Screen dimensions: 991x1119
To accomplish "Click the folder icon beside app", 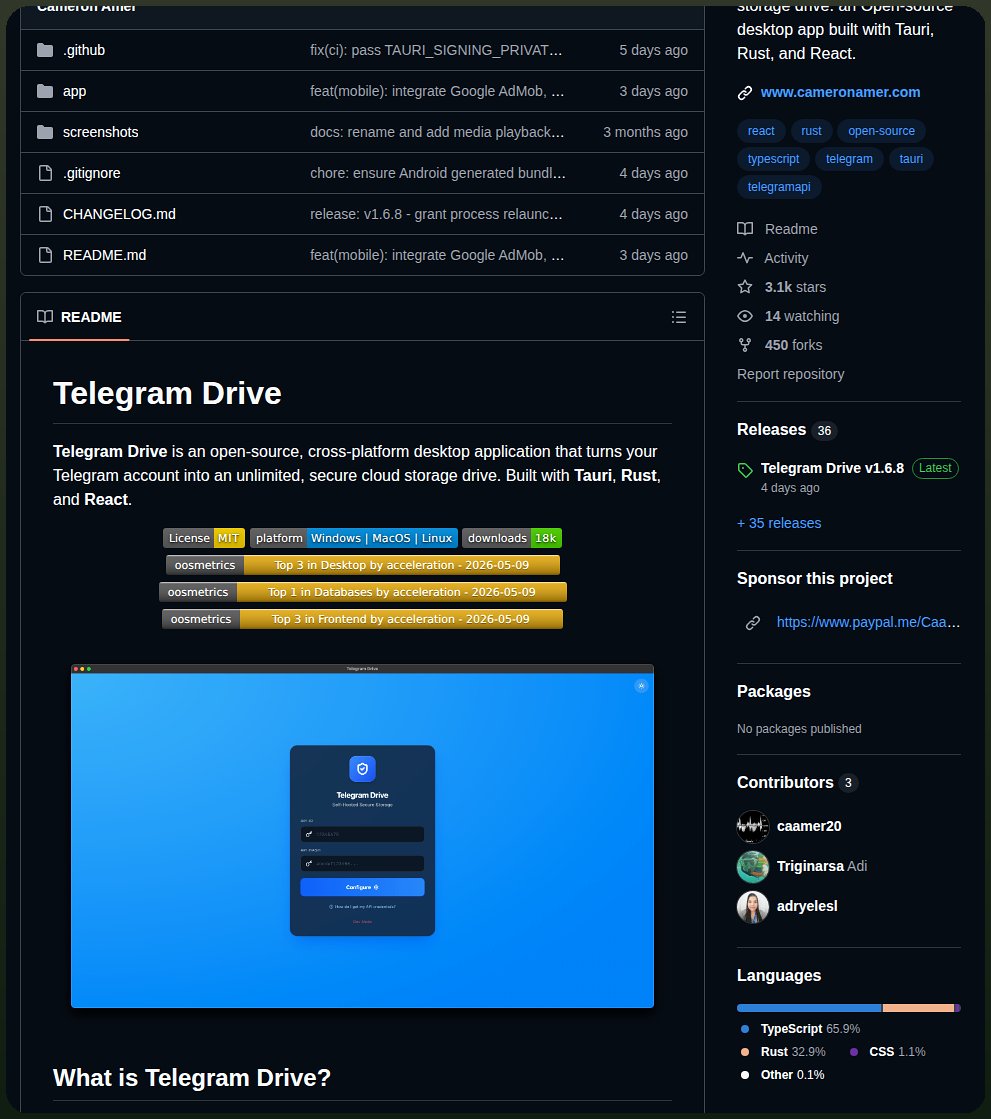I will (x=45, y=91).
